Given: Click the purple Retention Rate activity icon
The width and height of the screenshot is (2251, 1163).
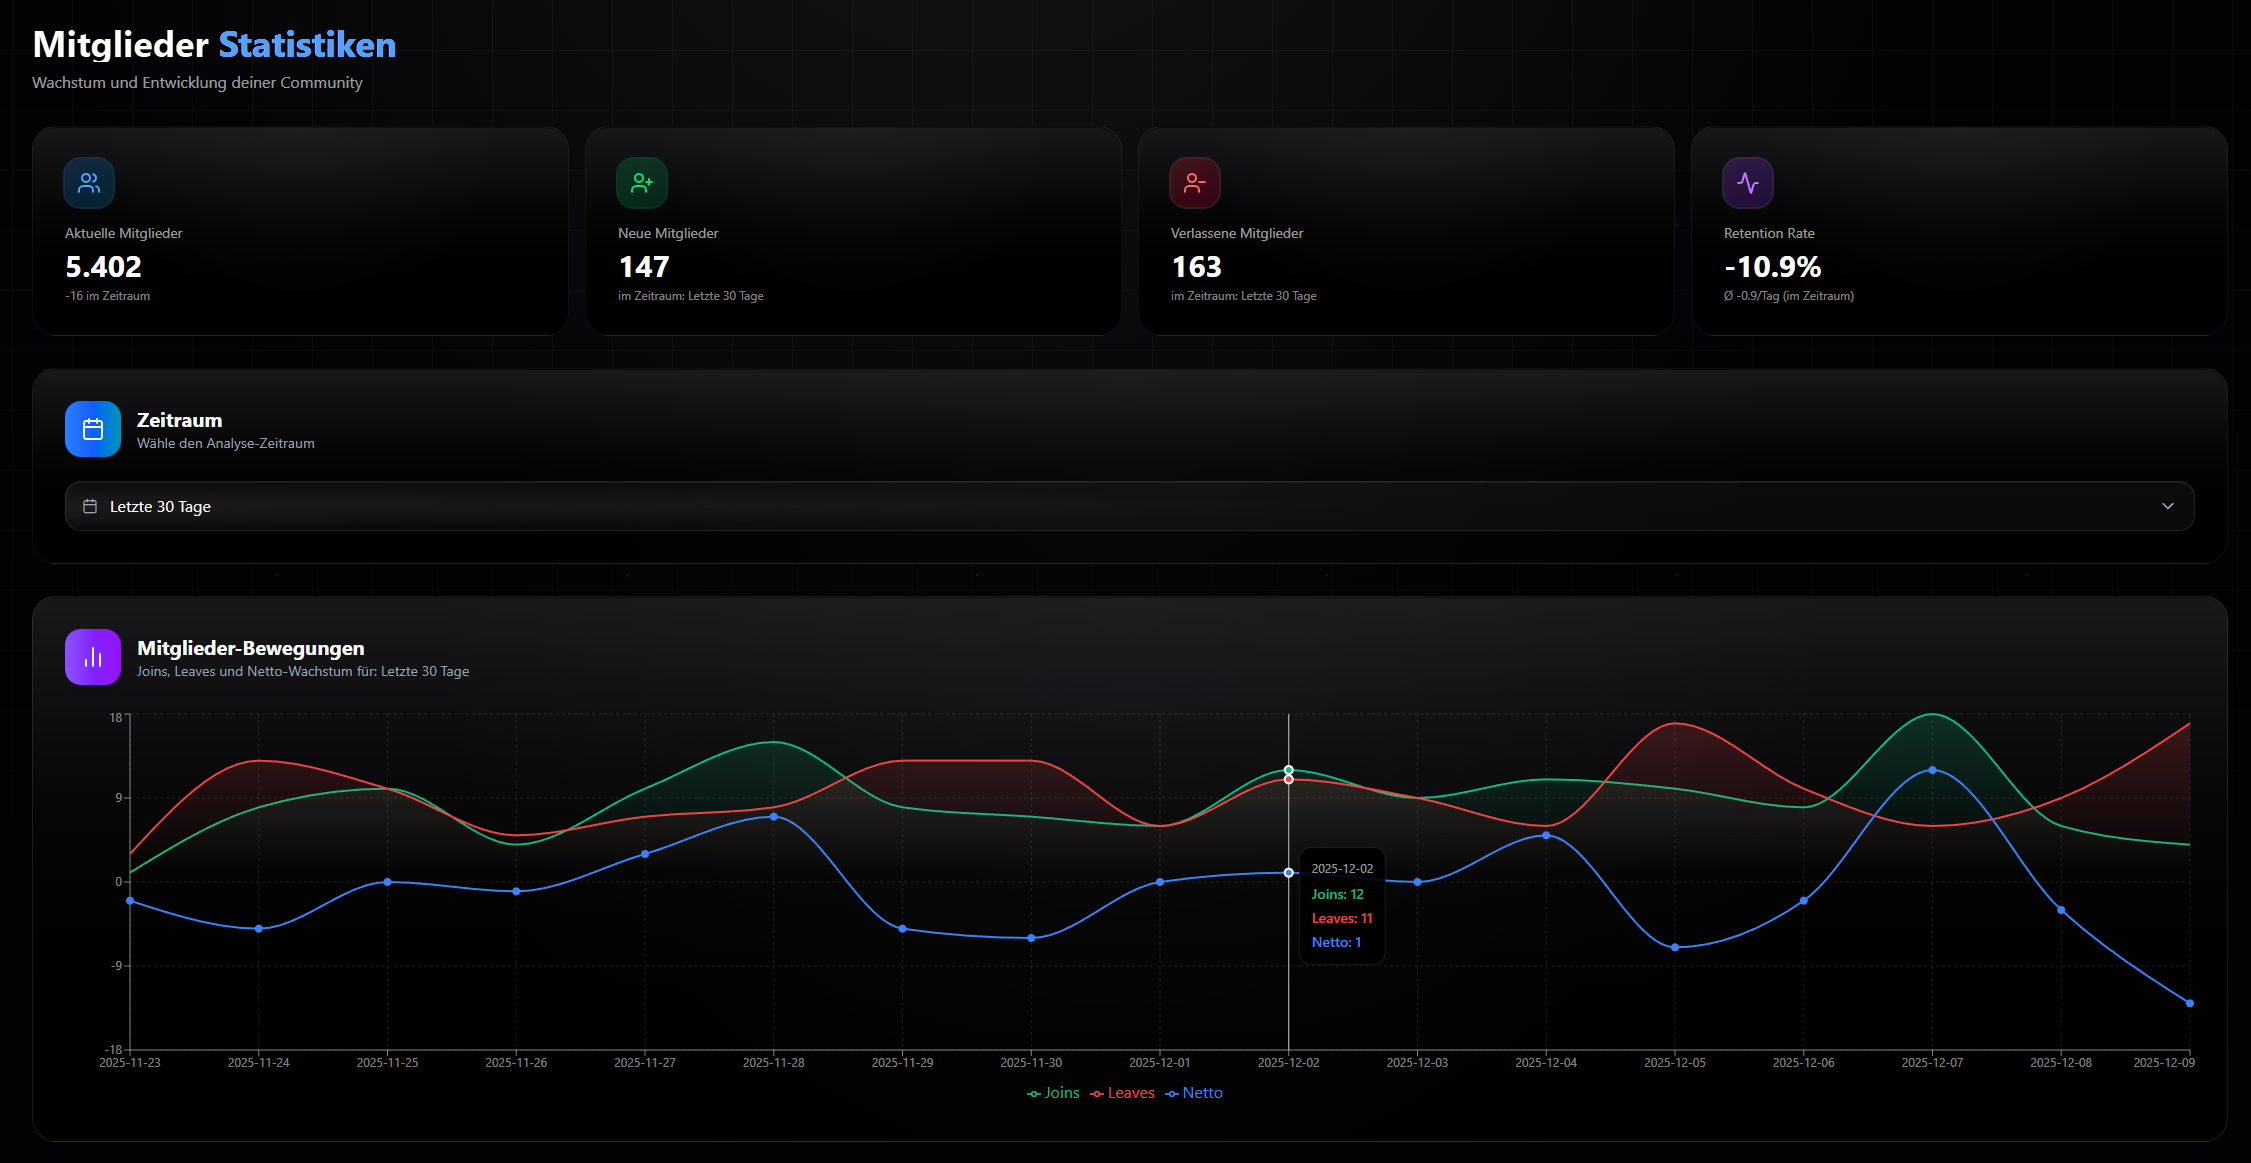Looking at the screenshot, I should [1747, 183].
